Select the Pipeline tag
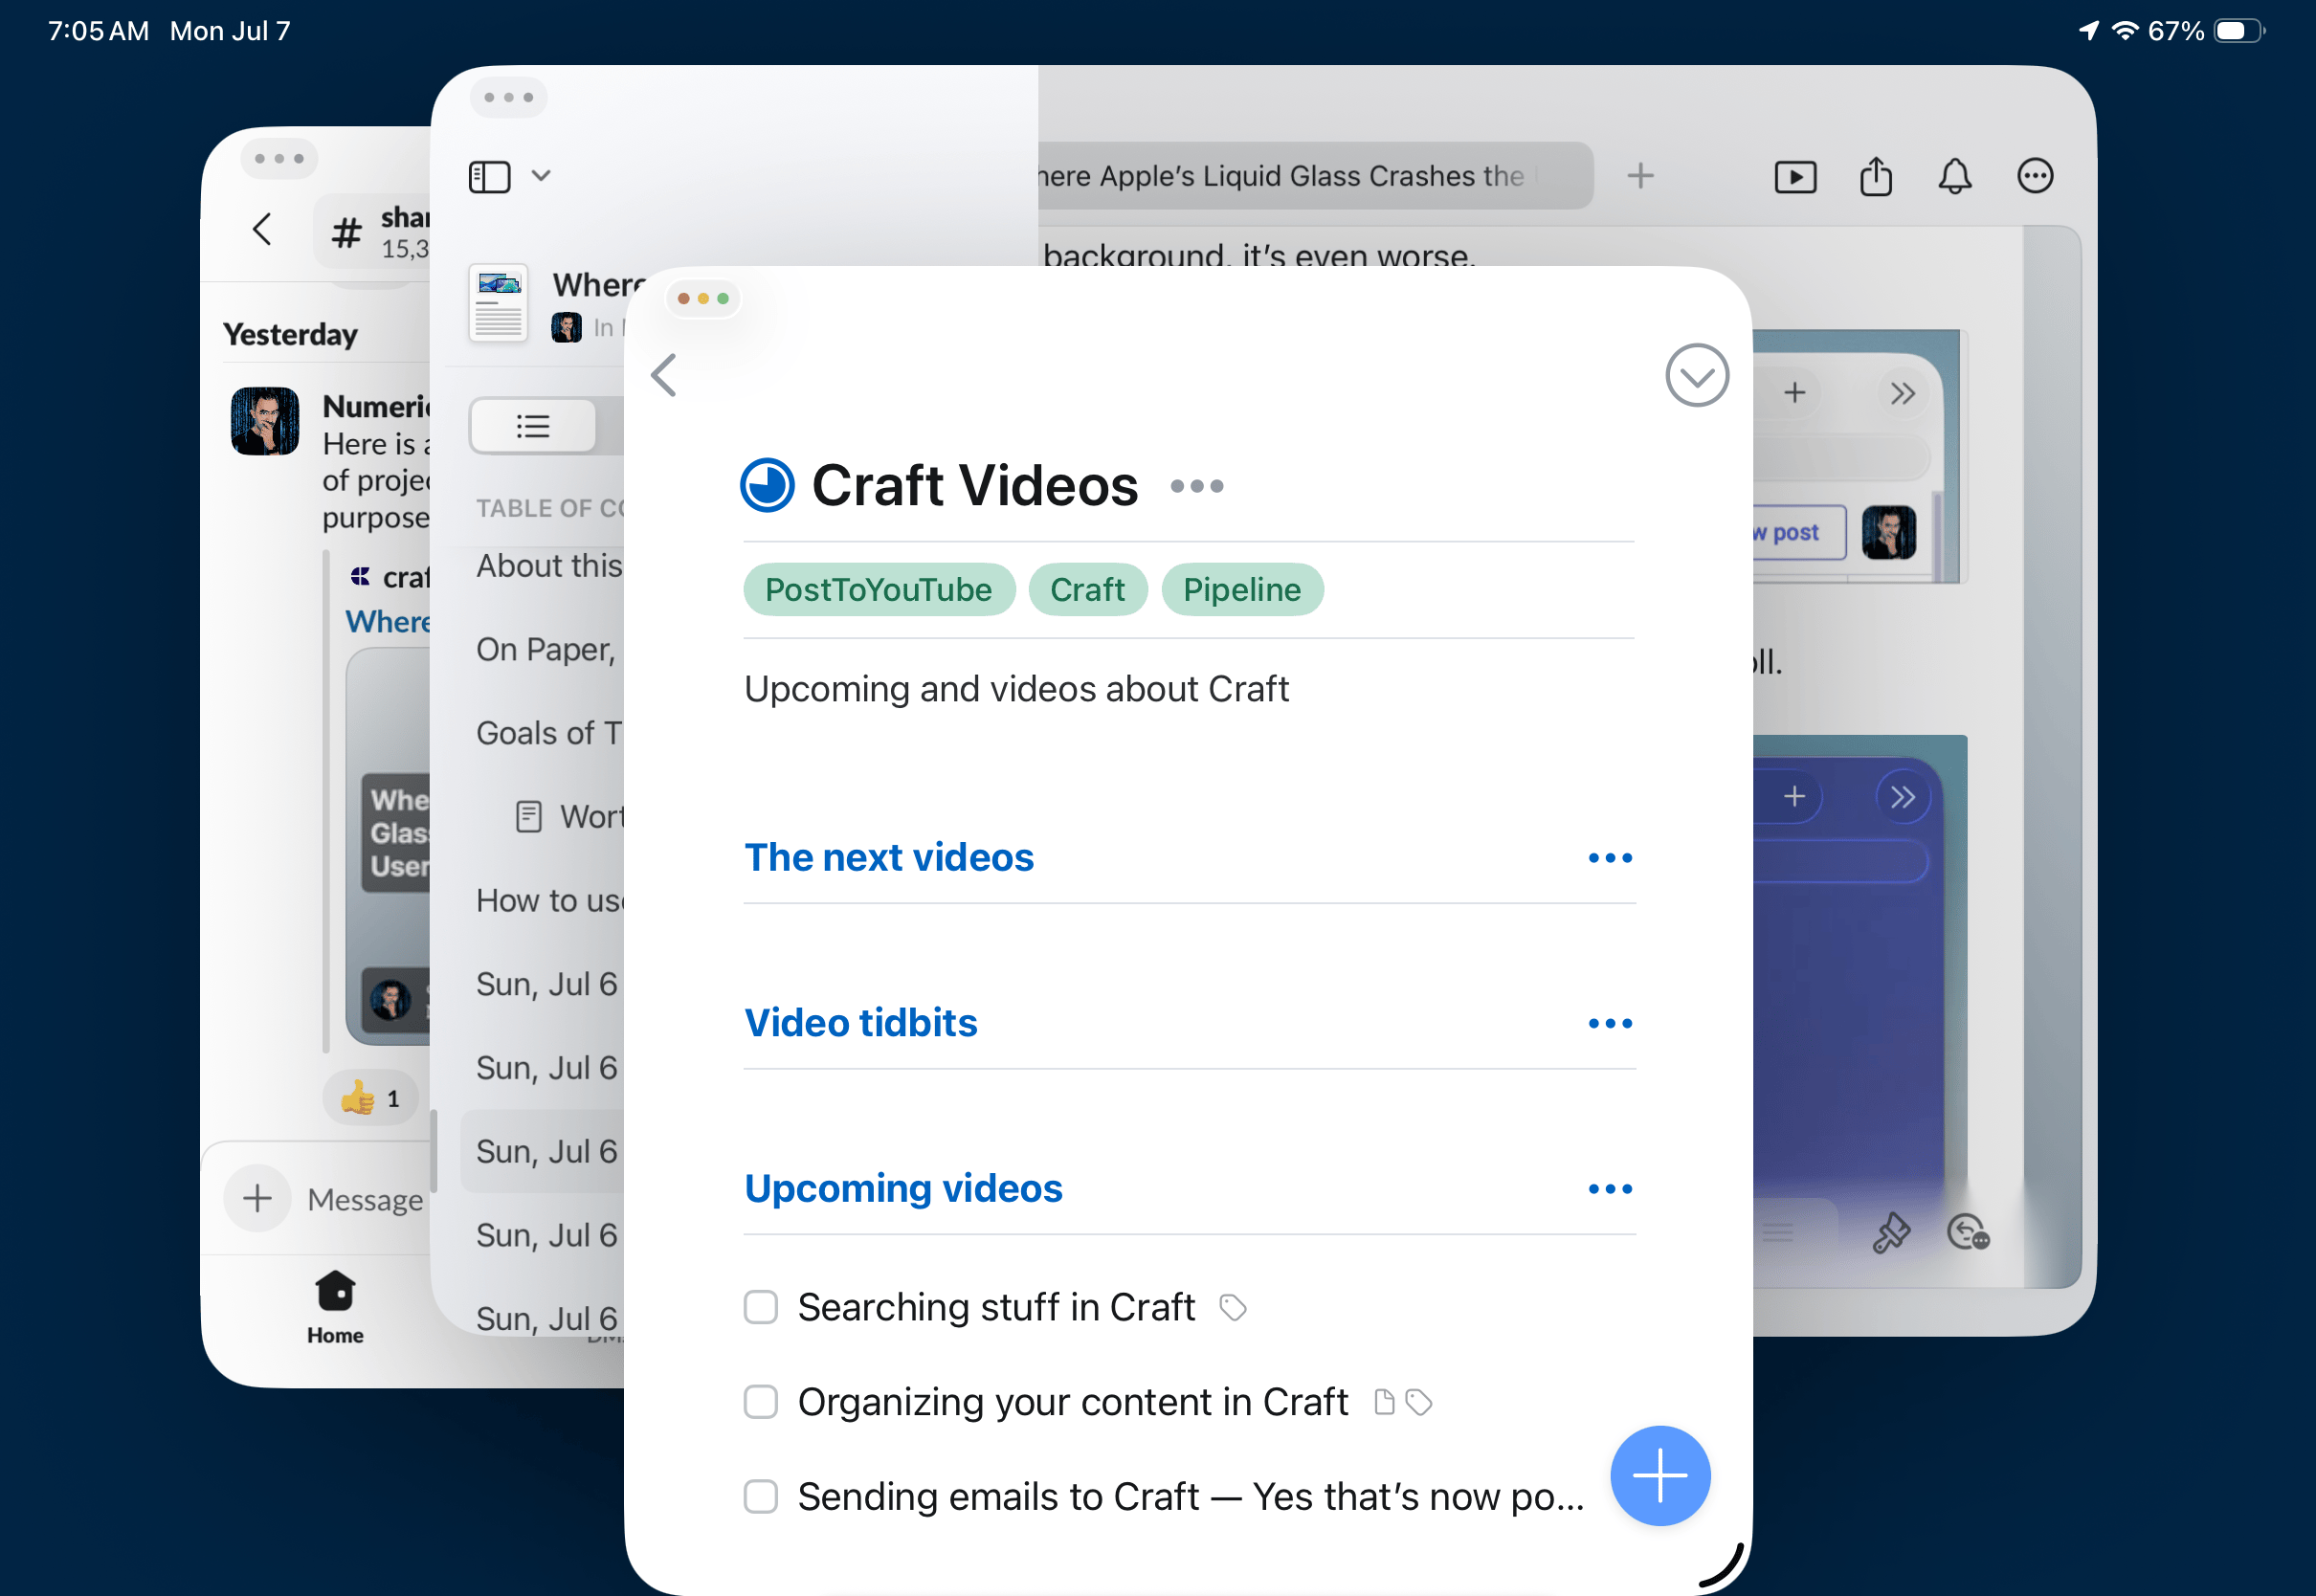 pyautogui.click(x=1241, y=589)
